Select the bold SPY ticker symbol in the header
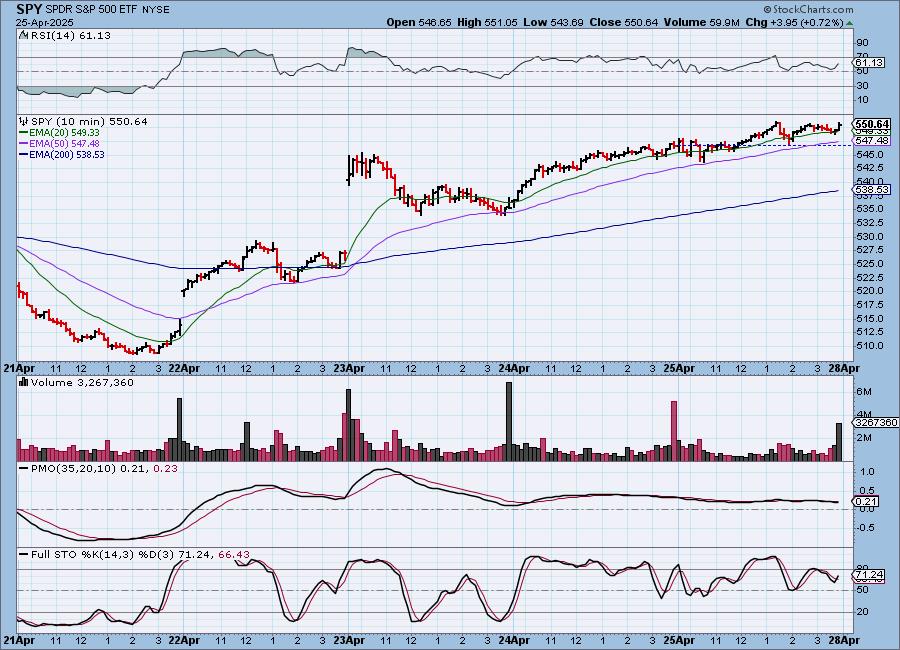The image size is (900, 650). (29, 9)
